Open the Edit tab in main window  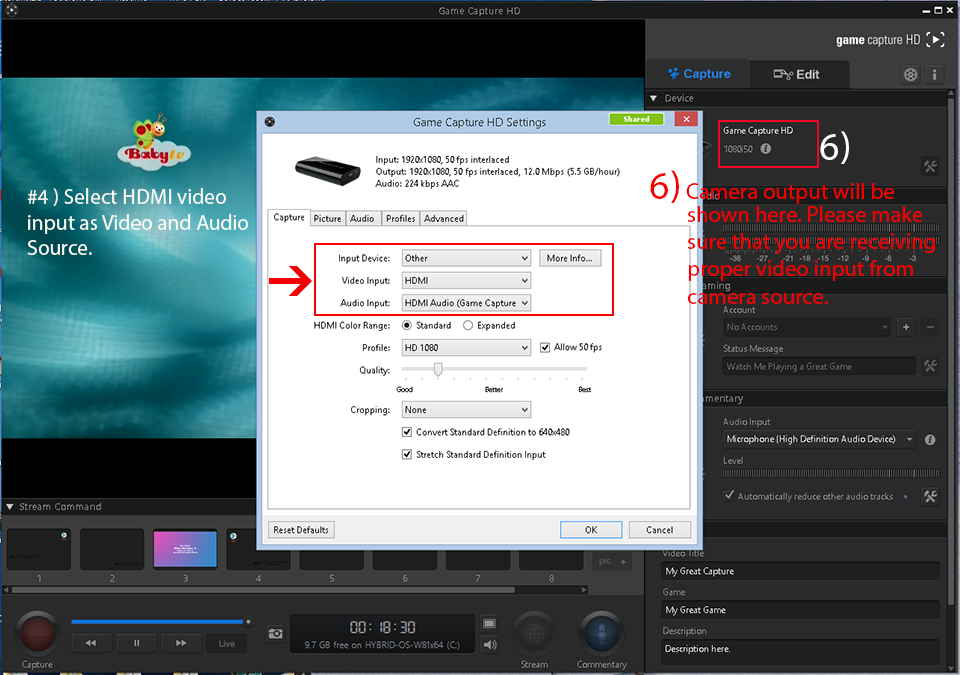pos(798,75)
